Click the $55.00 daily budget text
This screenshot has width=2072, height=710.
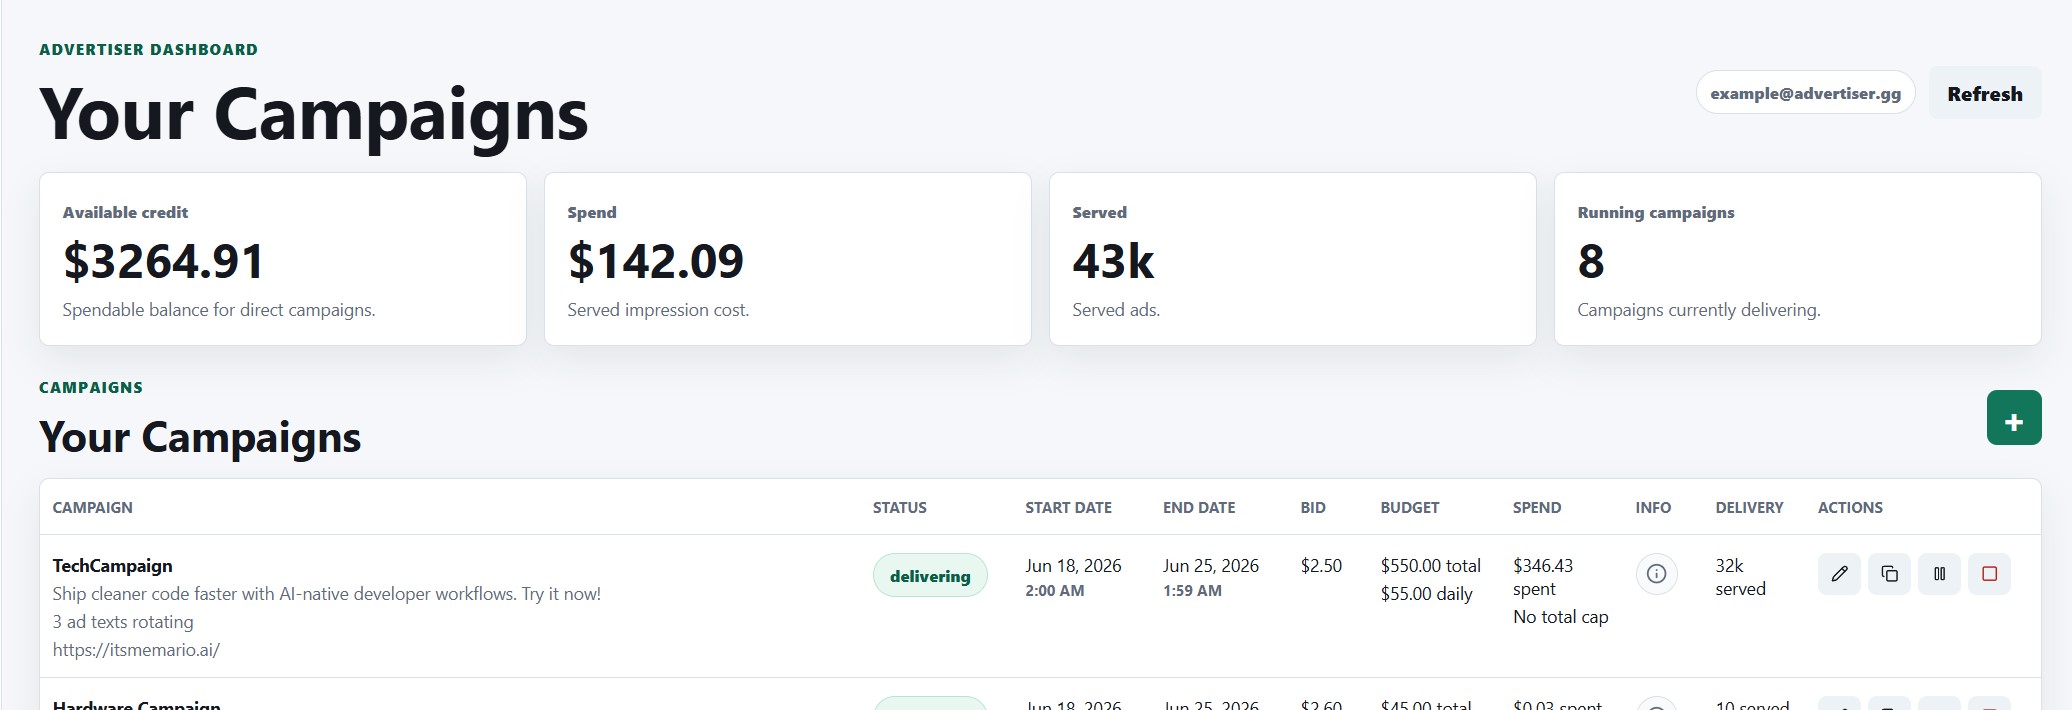1427,594
